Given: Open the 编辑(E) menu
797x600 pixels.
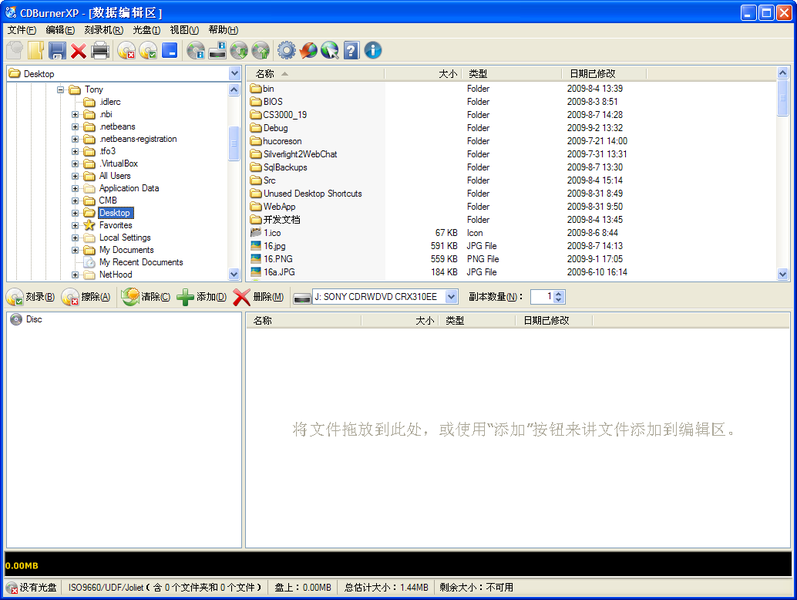Looking at the screenshot, I should pos(60,30).
